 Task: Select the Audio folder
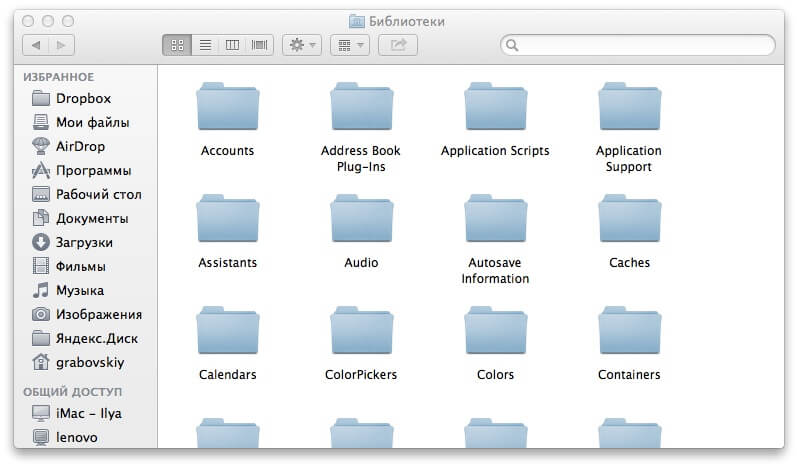[361, 231]
